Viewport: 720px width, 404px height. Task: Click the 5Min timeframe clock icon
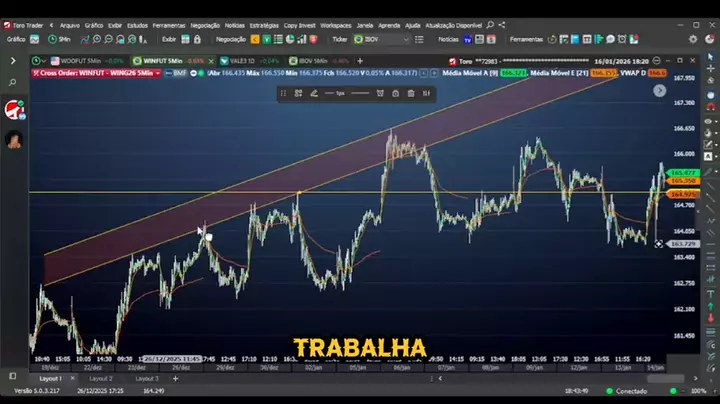[x=51, y=39]
